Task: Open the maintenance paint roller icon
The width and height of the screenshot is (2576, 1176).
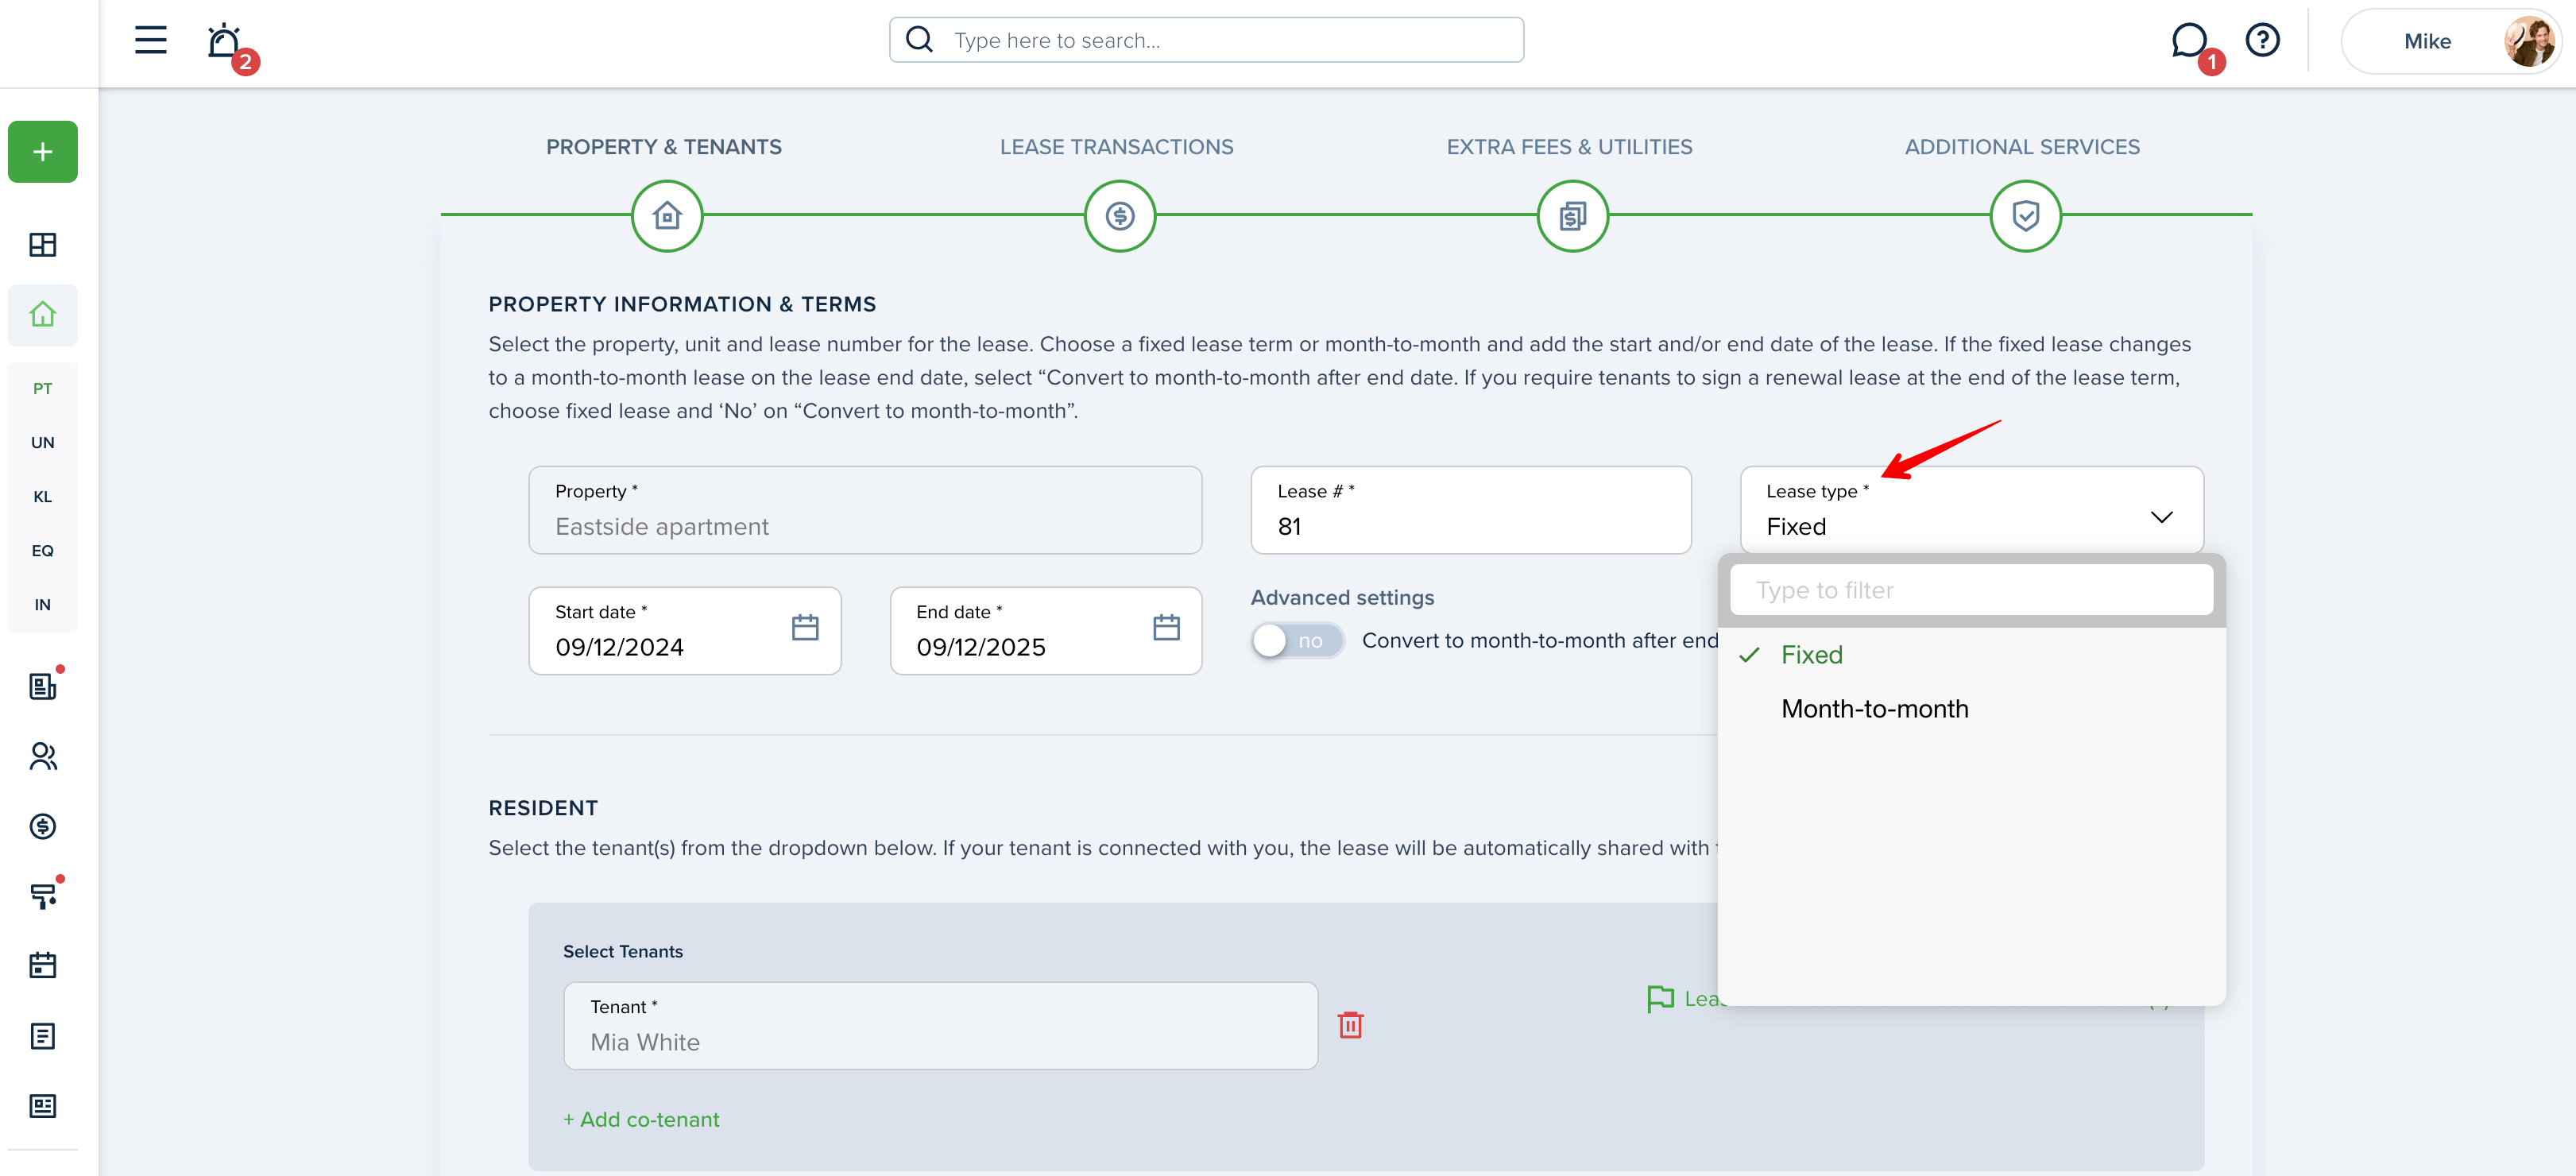Action: click(43, 896)
